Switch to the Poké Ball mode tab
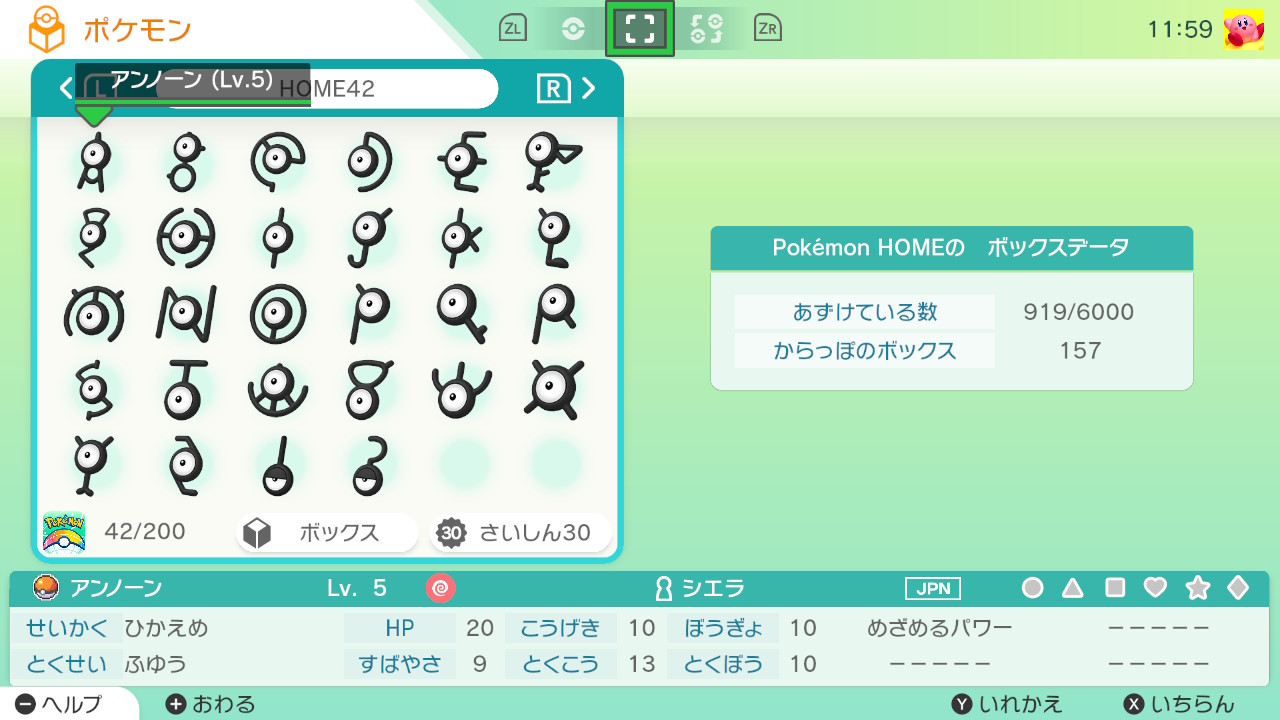 573,29
